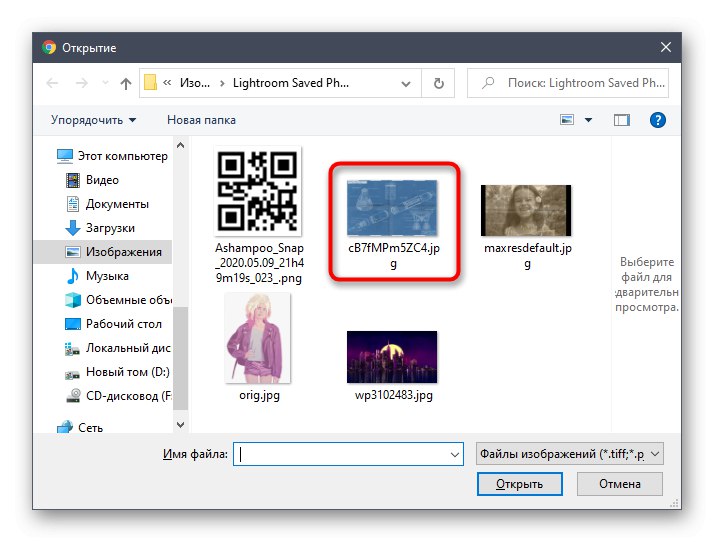Close the Открытие dialog

[x=666, y=47]
